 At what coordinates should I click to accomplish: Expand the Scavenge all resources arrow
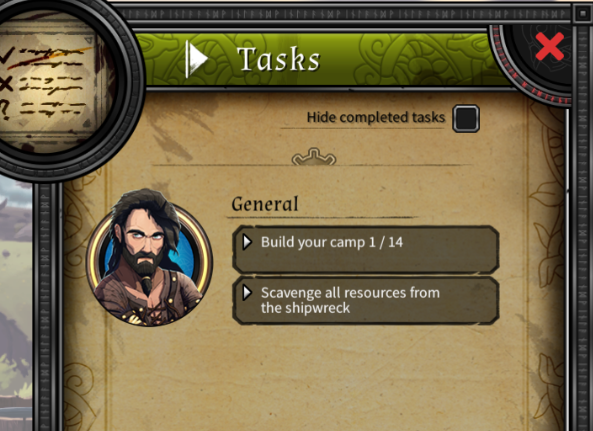coord(247,293)
